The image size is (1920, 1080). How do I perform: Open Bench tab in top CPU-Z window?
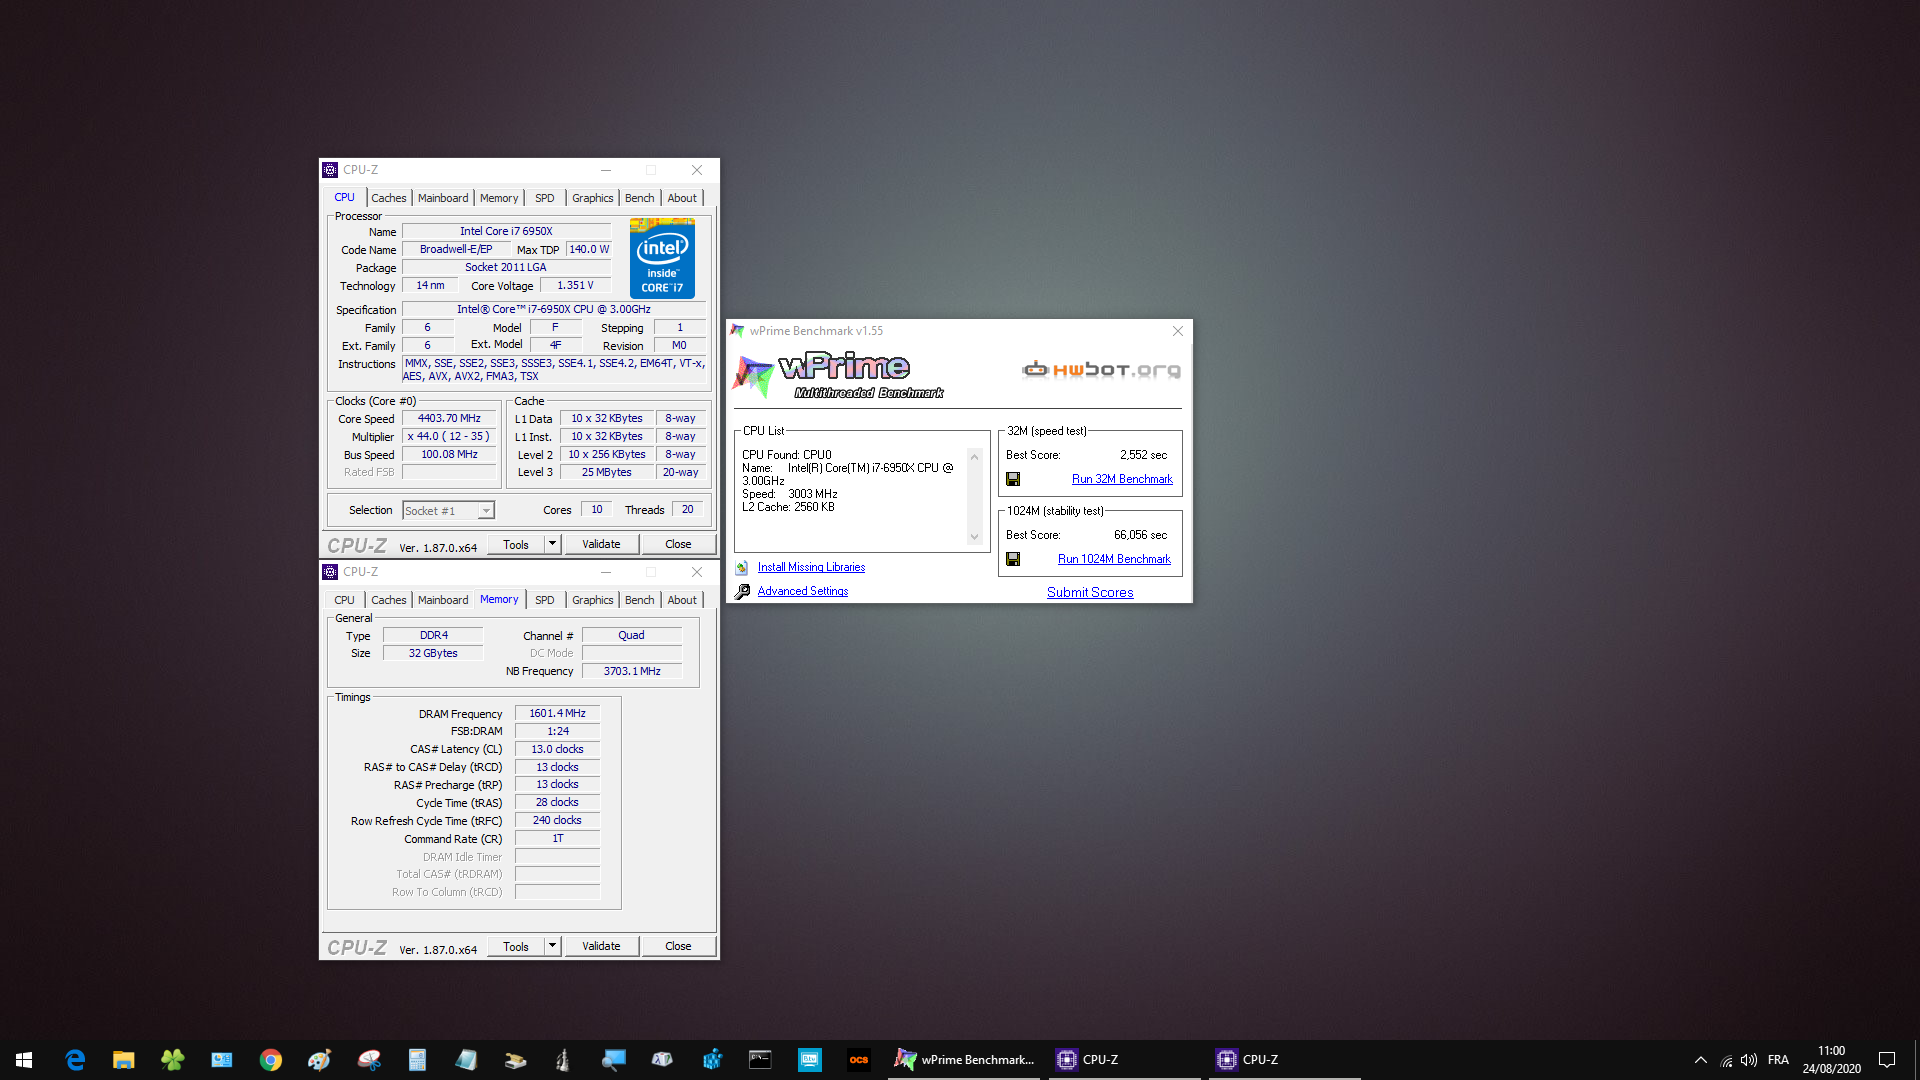pos(640,198)
